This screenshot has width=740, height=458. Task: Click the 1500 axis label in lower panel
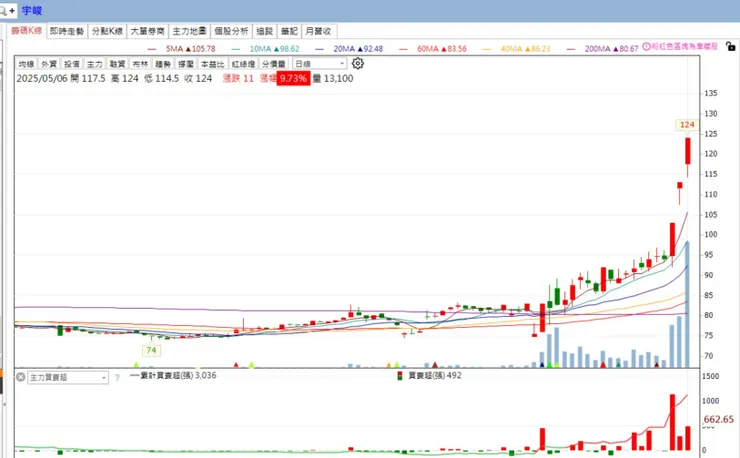tap(711, 376)
